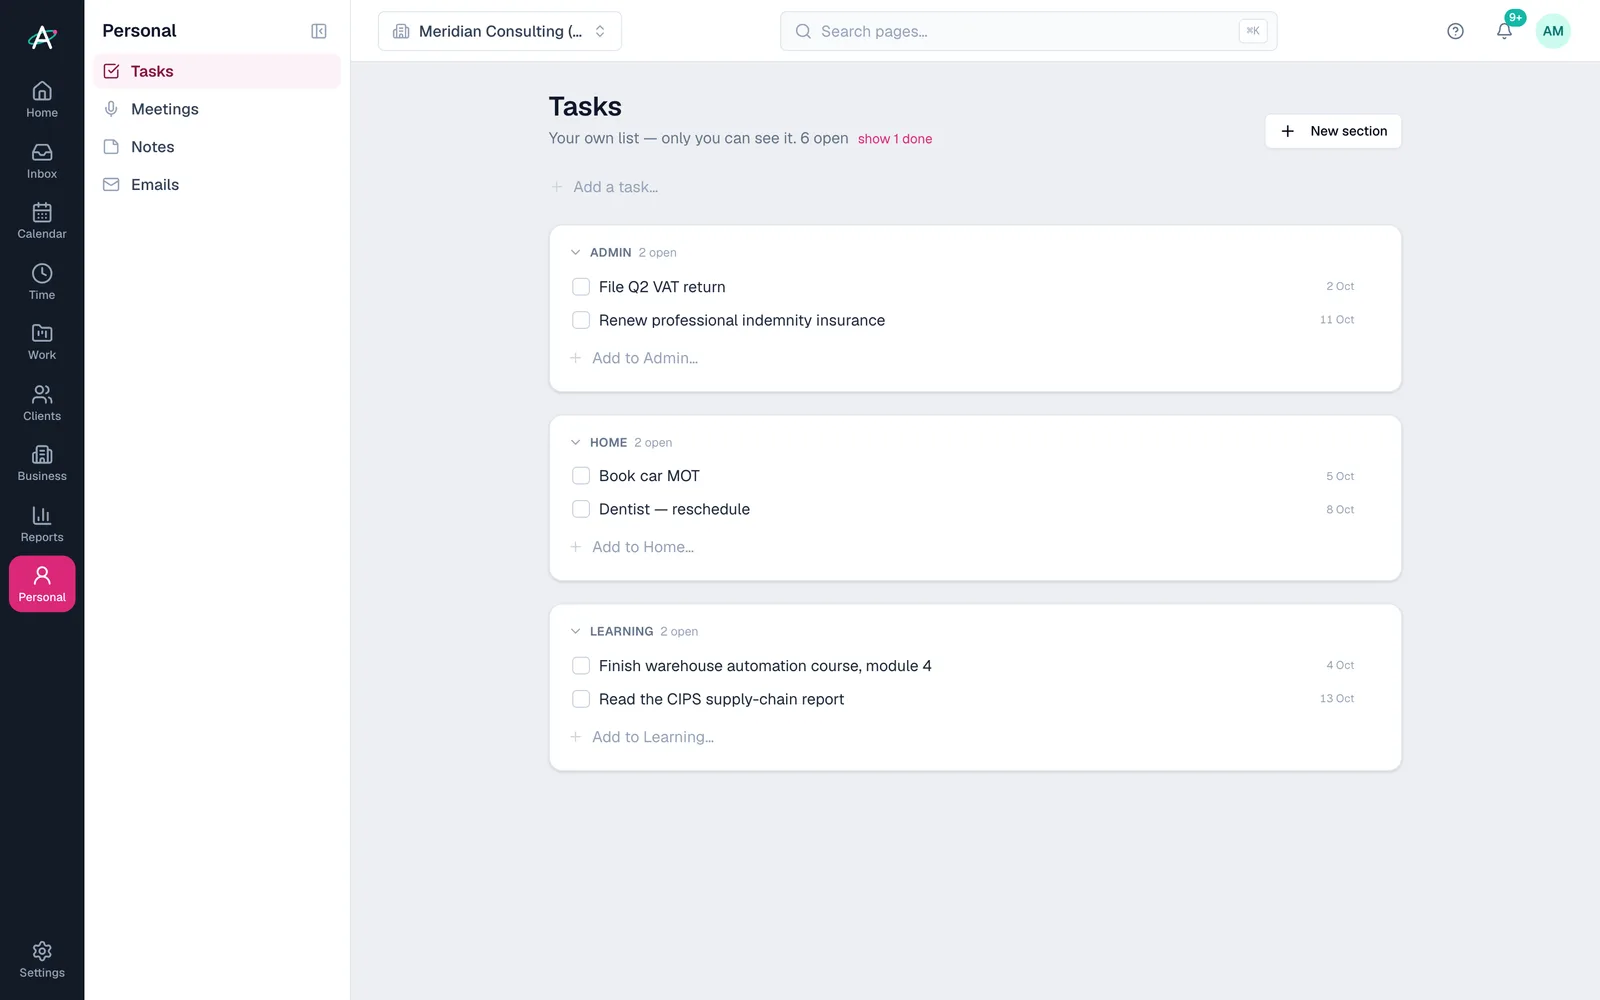Click Add to Admin… field
This screenshot has width=1600, height=1000.
click(645, 358)
